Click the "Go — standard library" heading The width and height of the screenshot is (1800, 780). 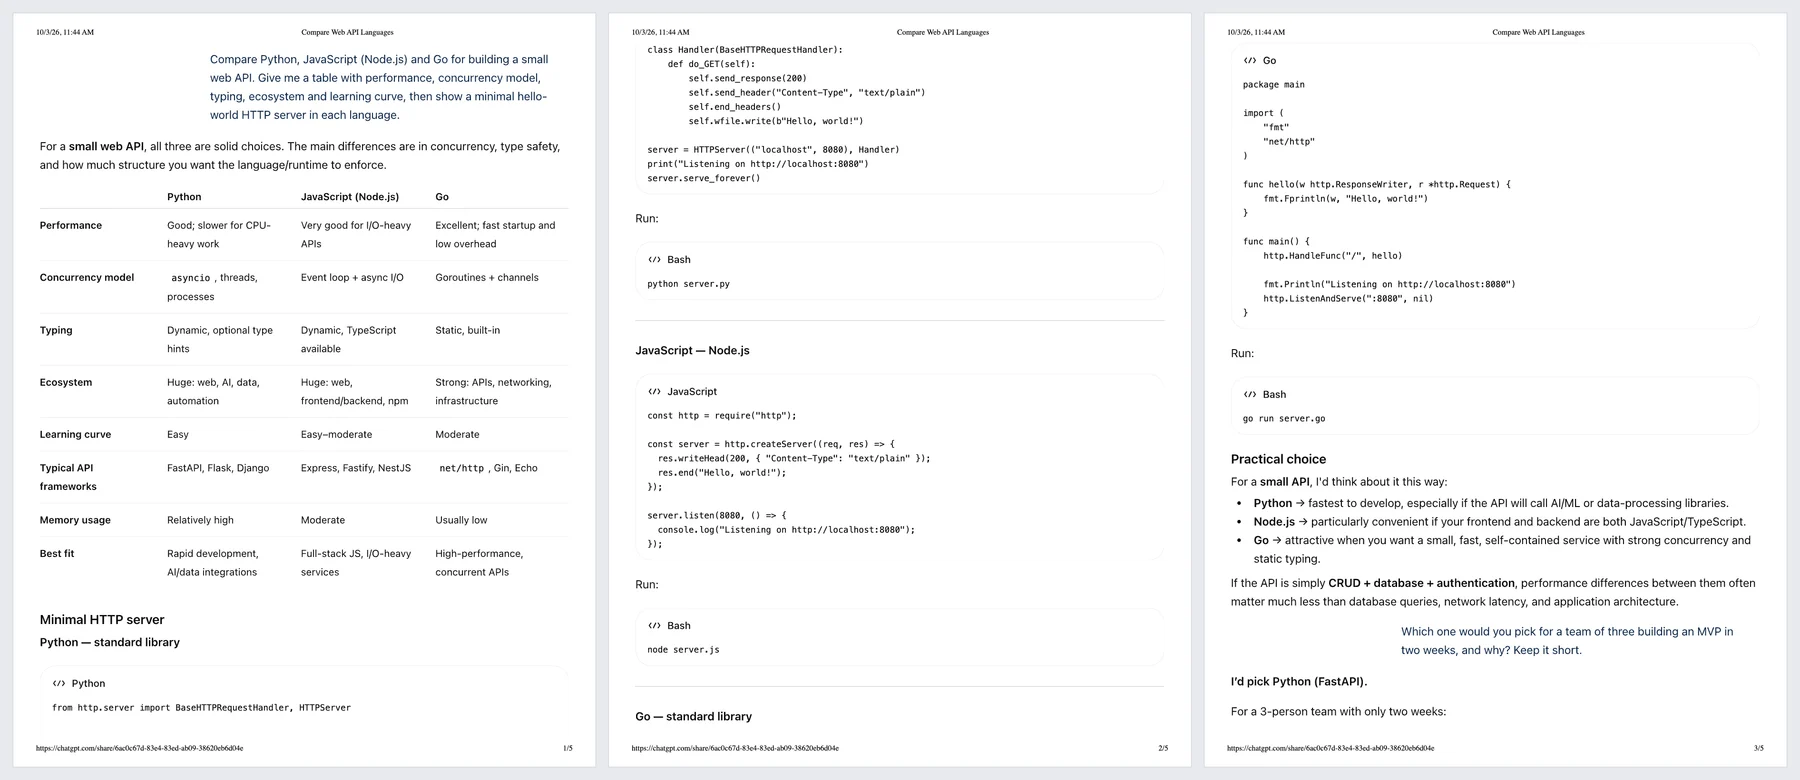[x=693, y=717]
